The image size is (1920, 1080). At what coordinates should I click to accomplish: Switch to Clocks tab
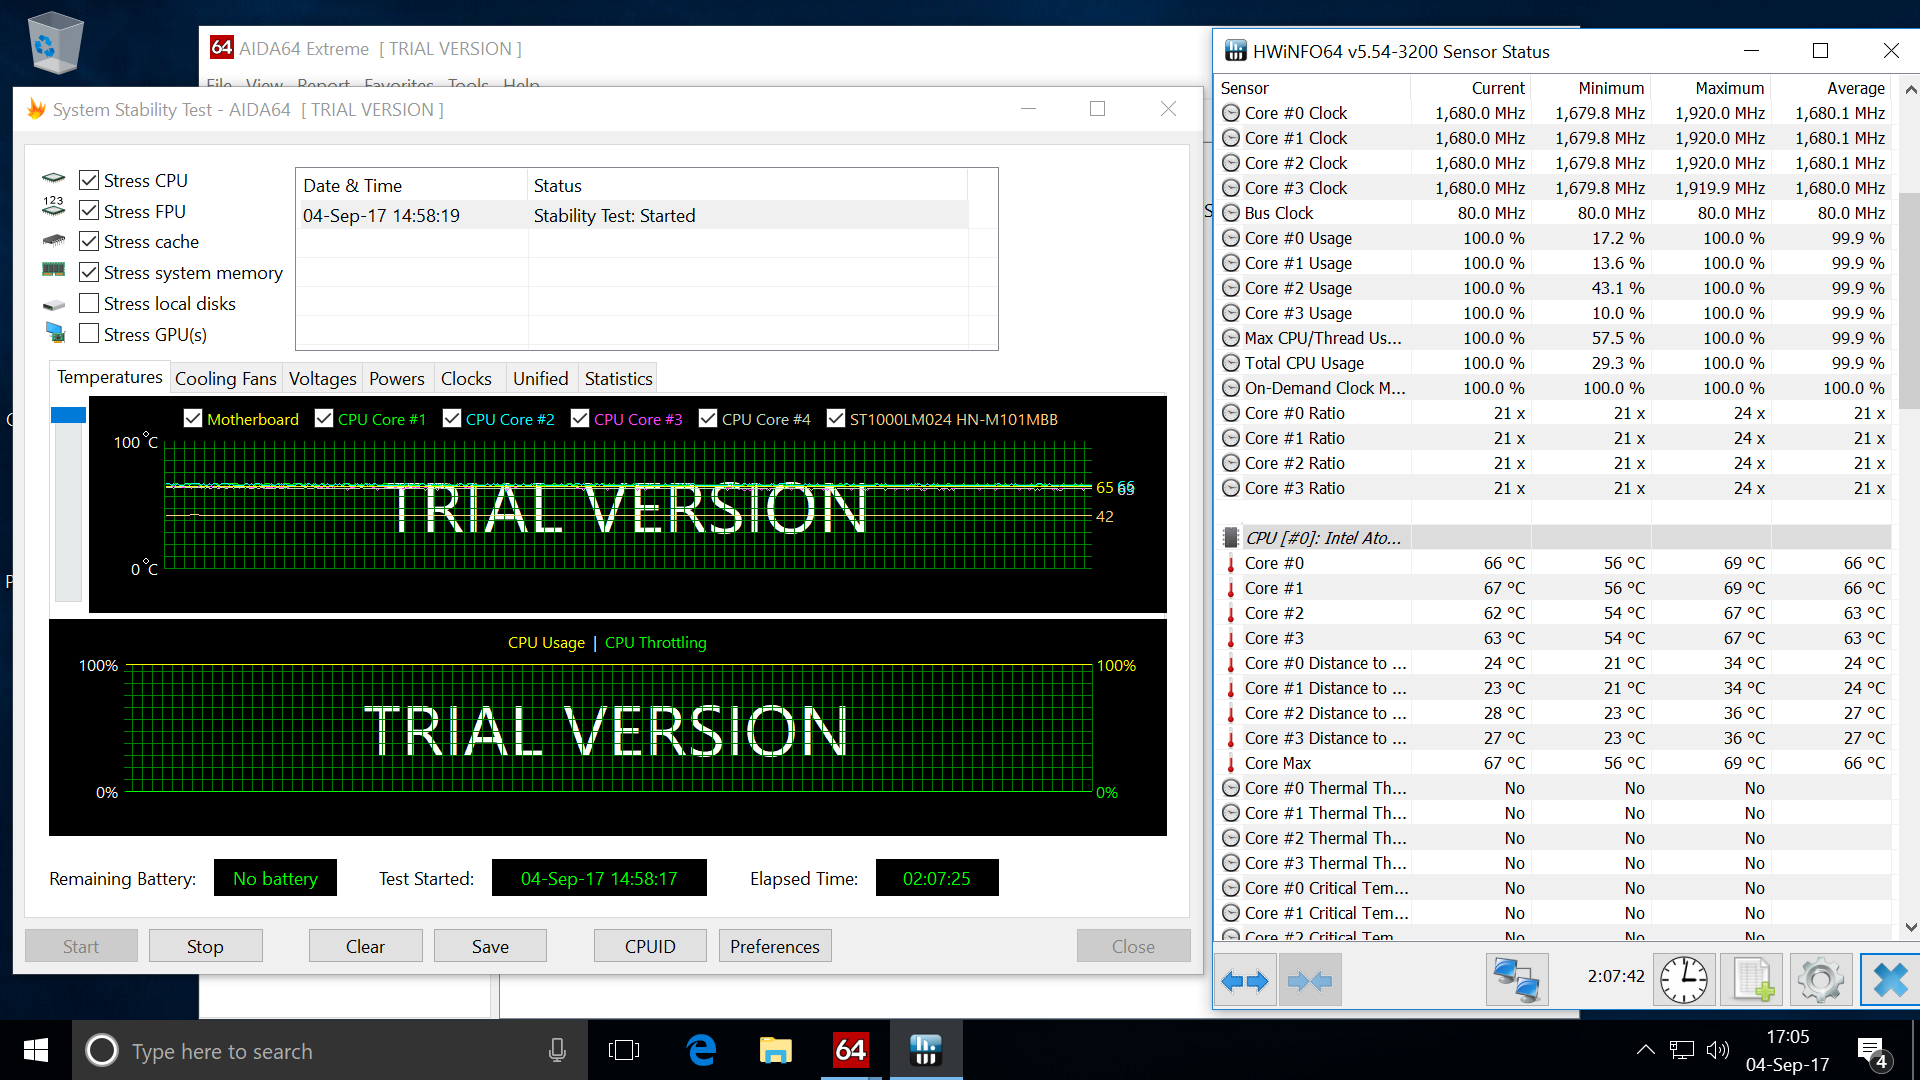466,378
